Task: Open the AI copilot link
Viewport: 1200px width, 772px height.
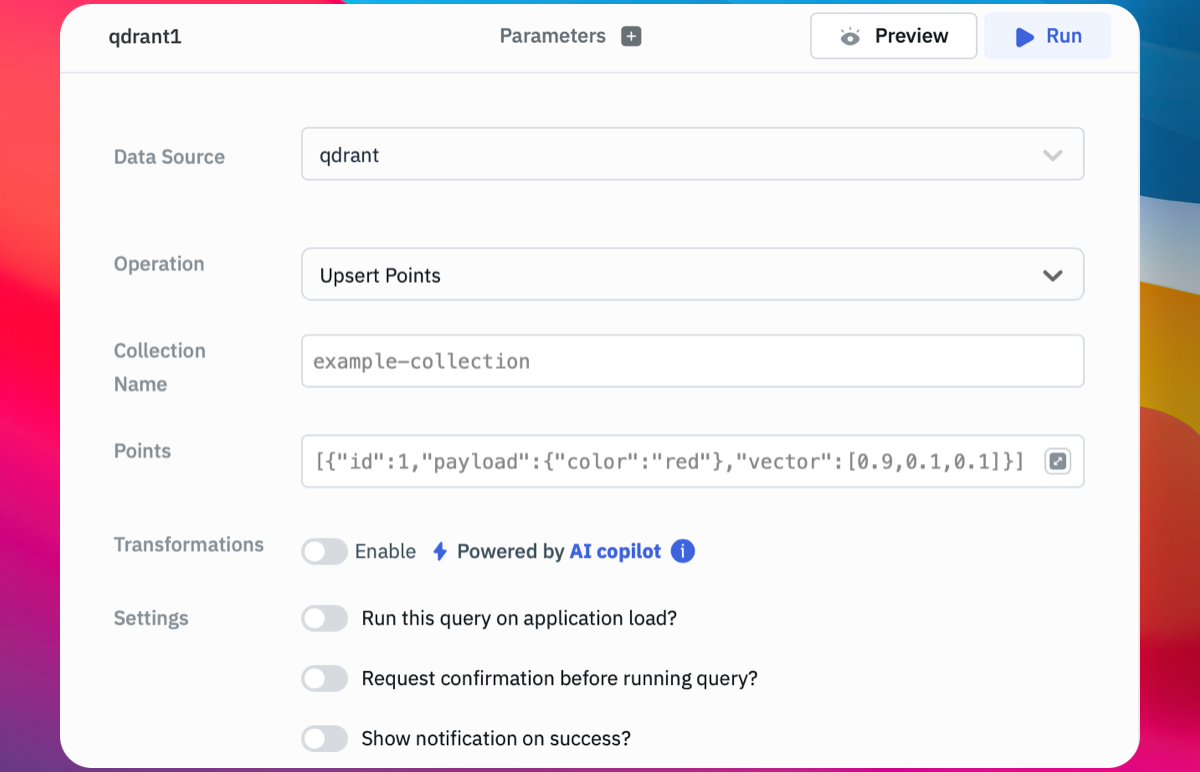Action: tap(615, 551)
